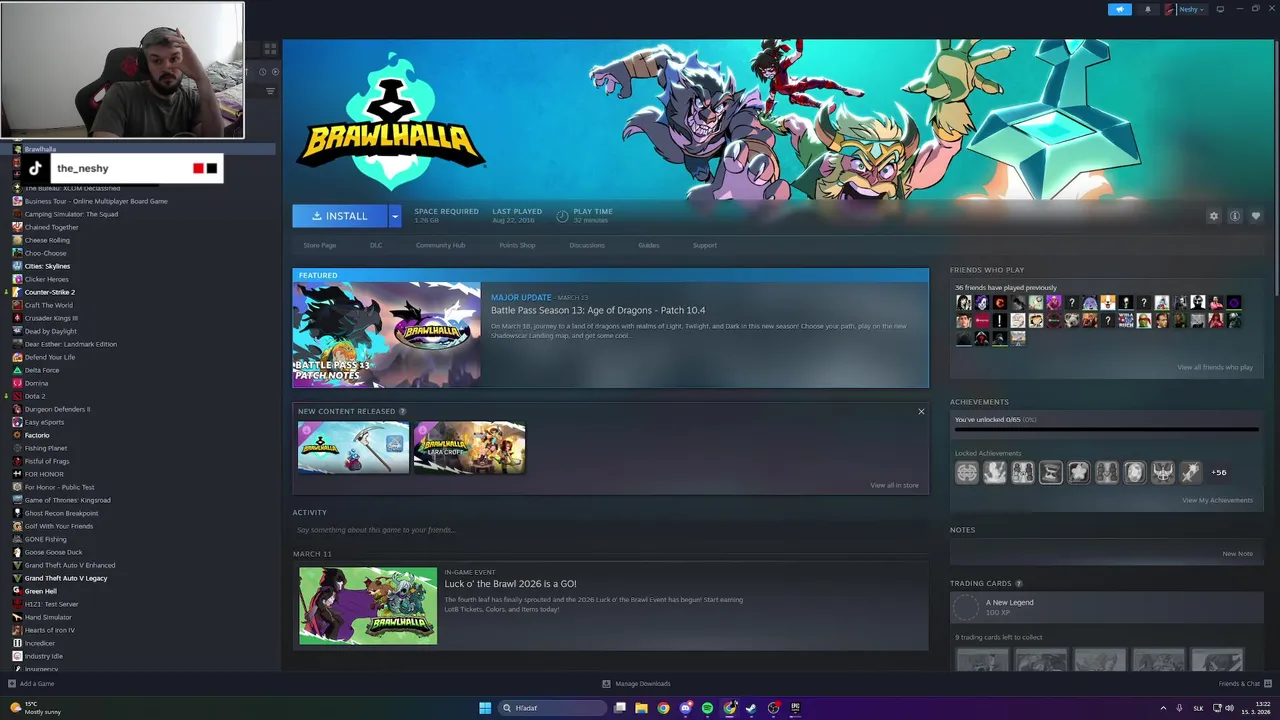
Task: Select Cities: Skylines in library list
Action: click(x=47, y=266)
